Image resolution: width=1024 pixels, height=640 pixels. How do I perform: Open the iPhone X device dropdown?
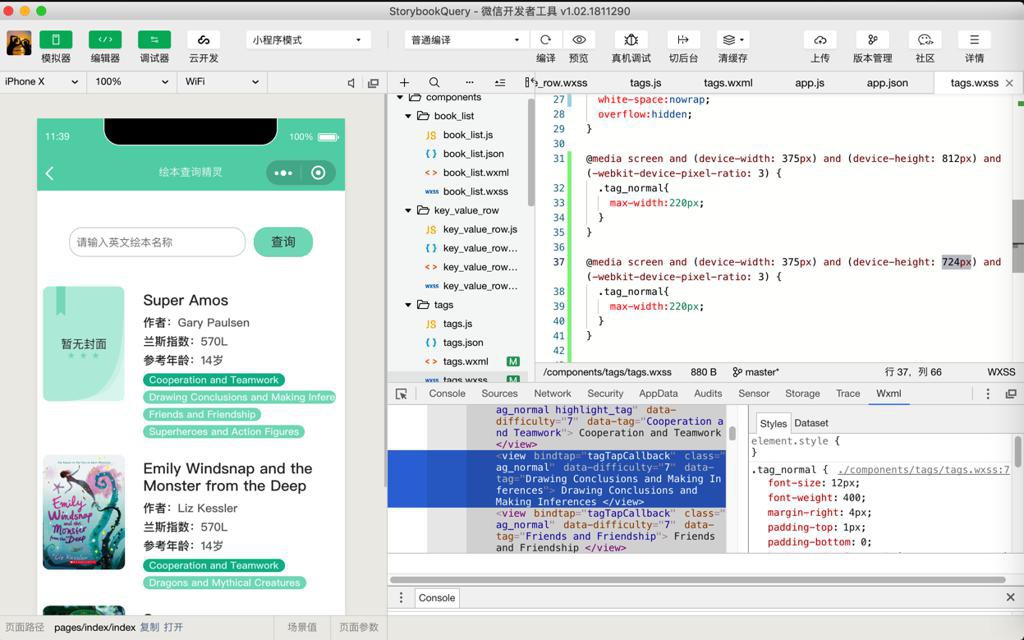42,82
